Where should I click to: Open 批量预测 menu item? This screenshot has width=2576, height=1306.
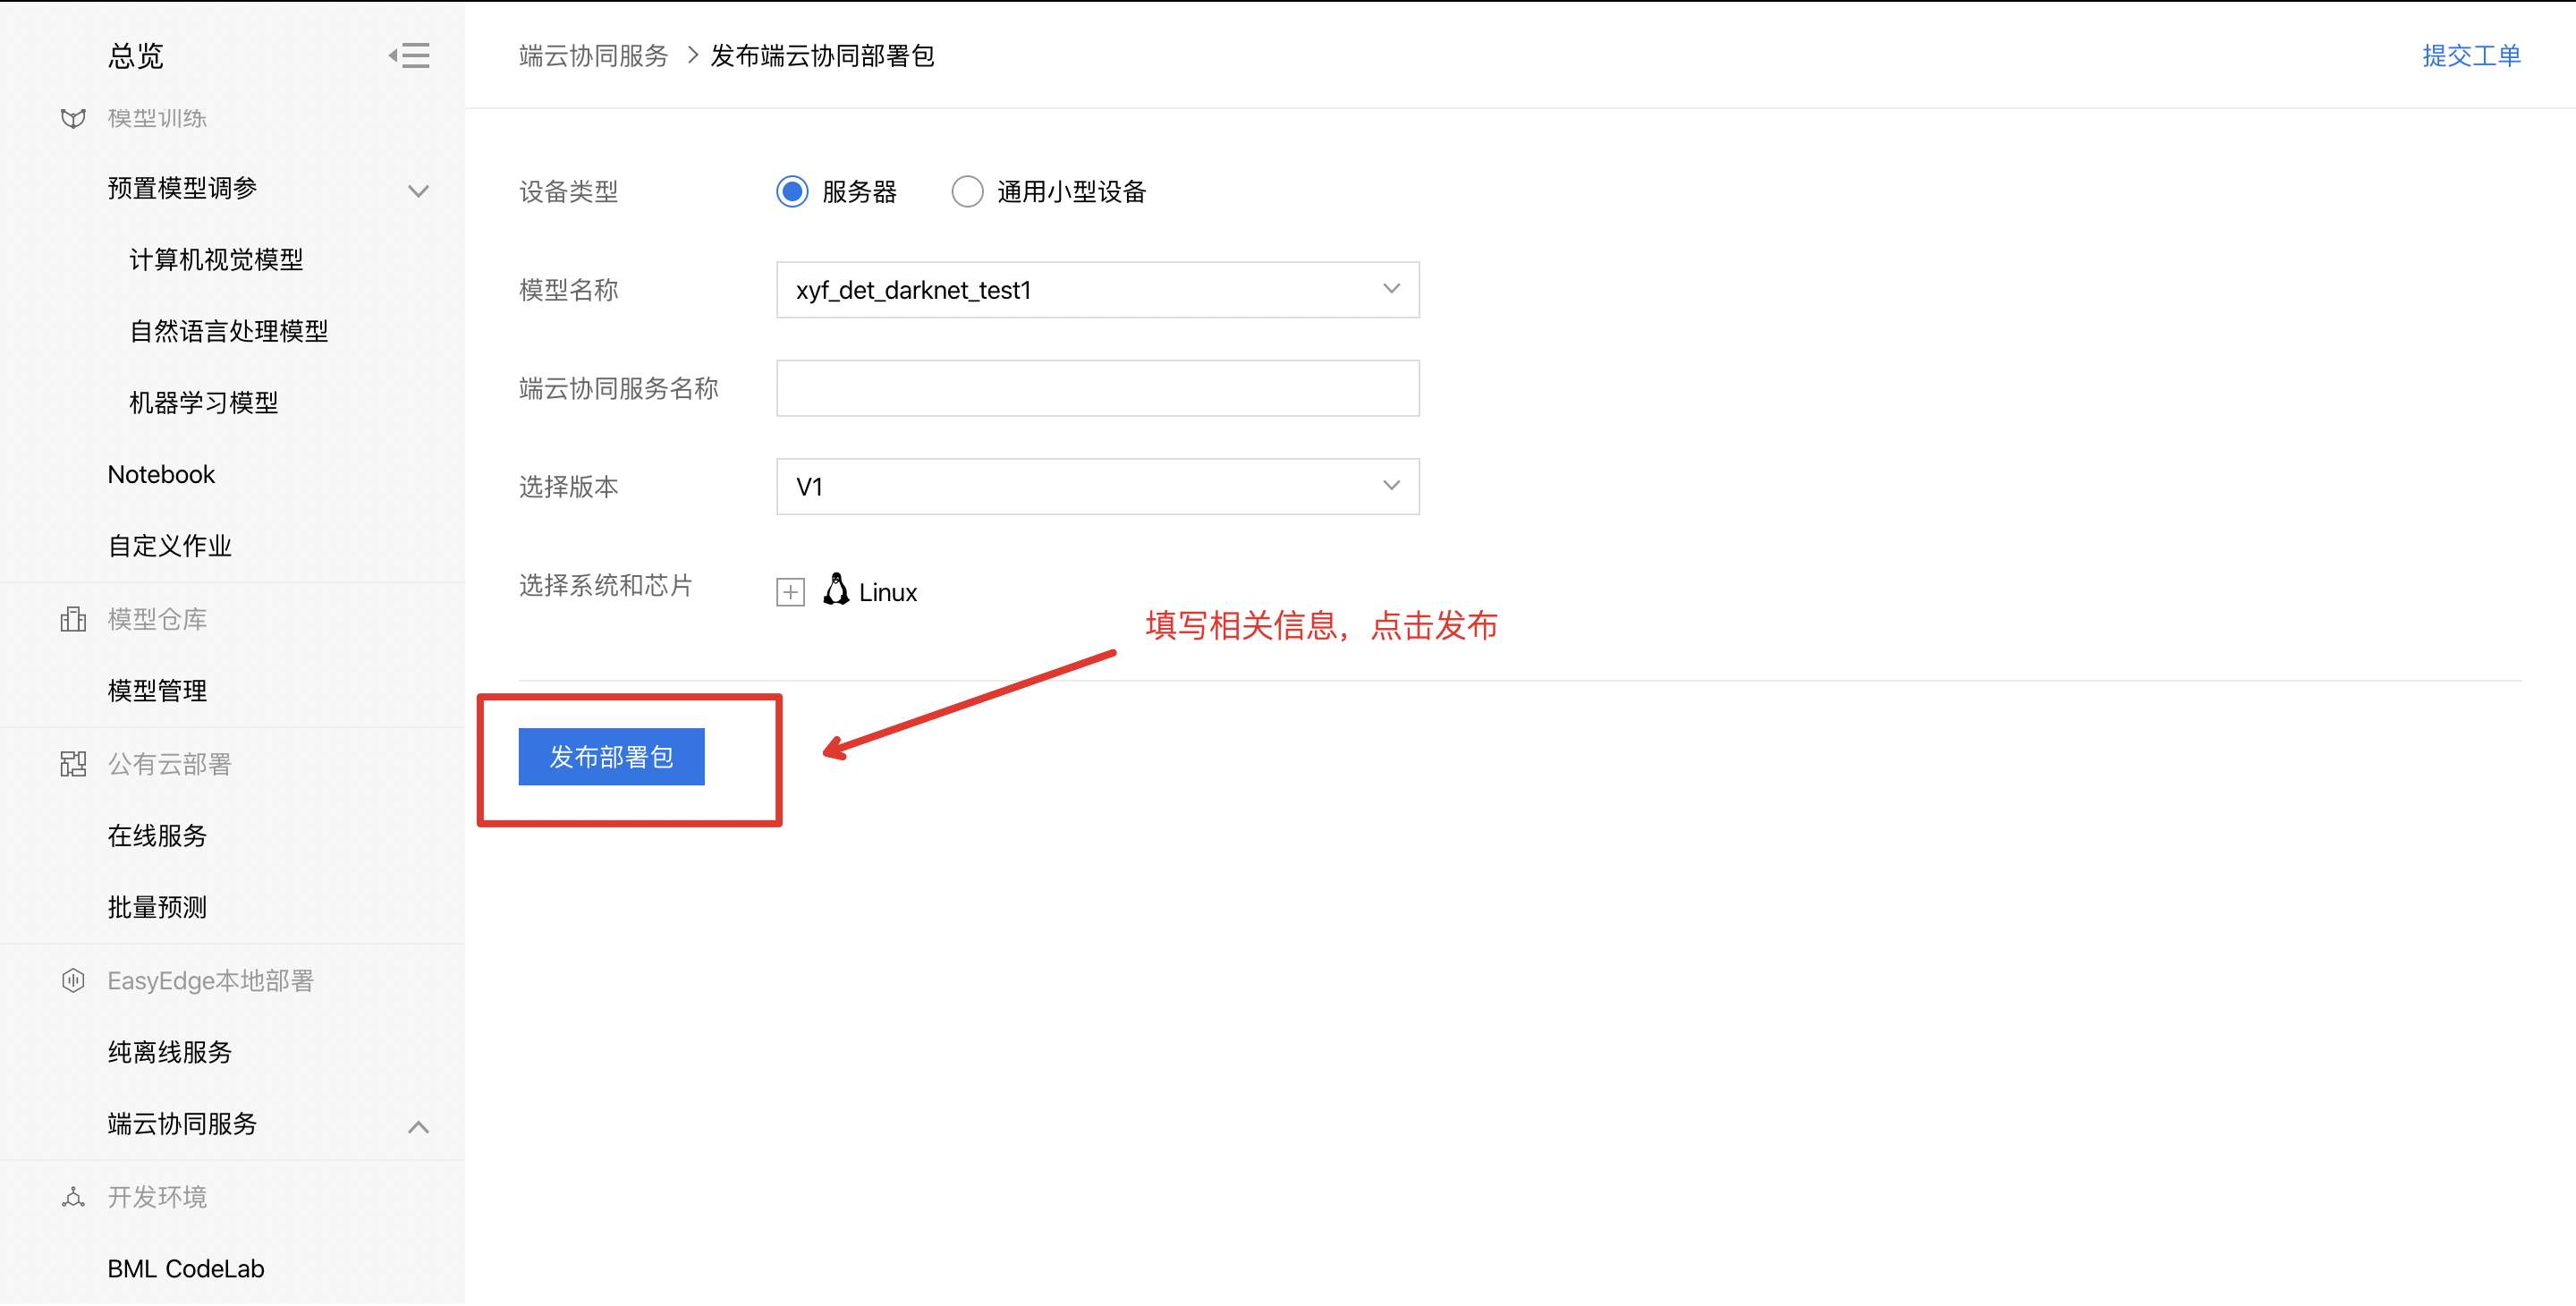[x=157, y=907]
